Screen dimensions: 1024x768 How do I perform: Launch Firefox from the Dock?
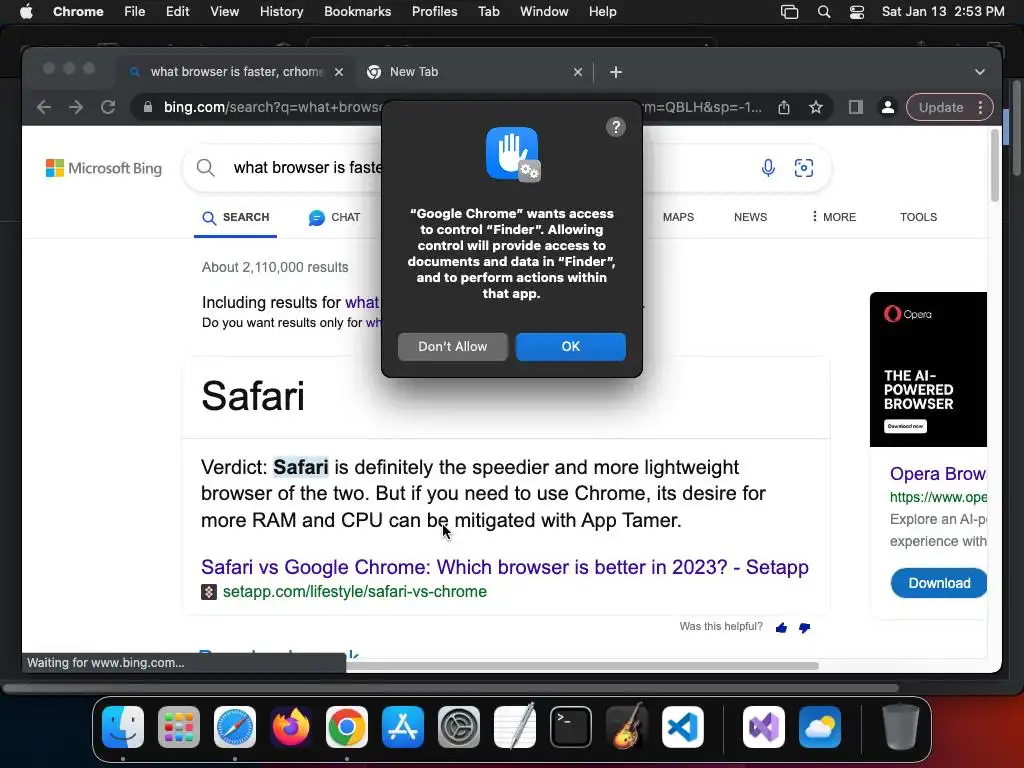[291, 727]
